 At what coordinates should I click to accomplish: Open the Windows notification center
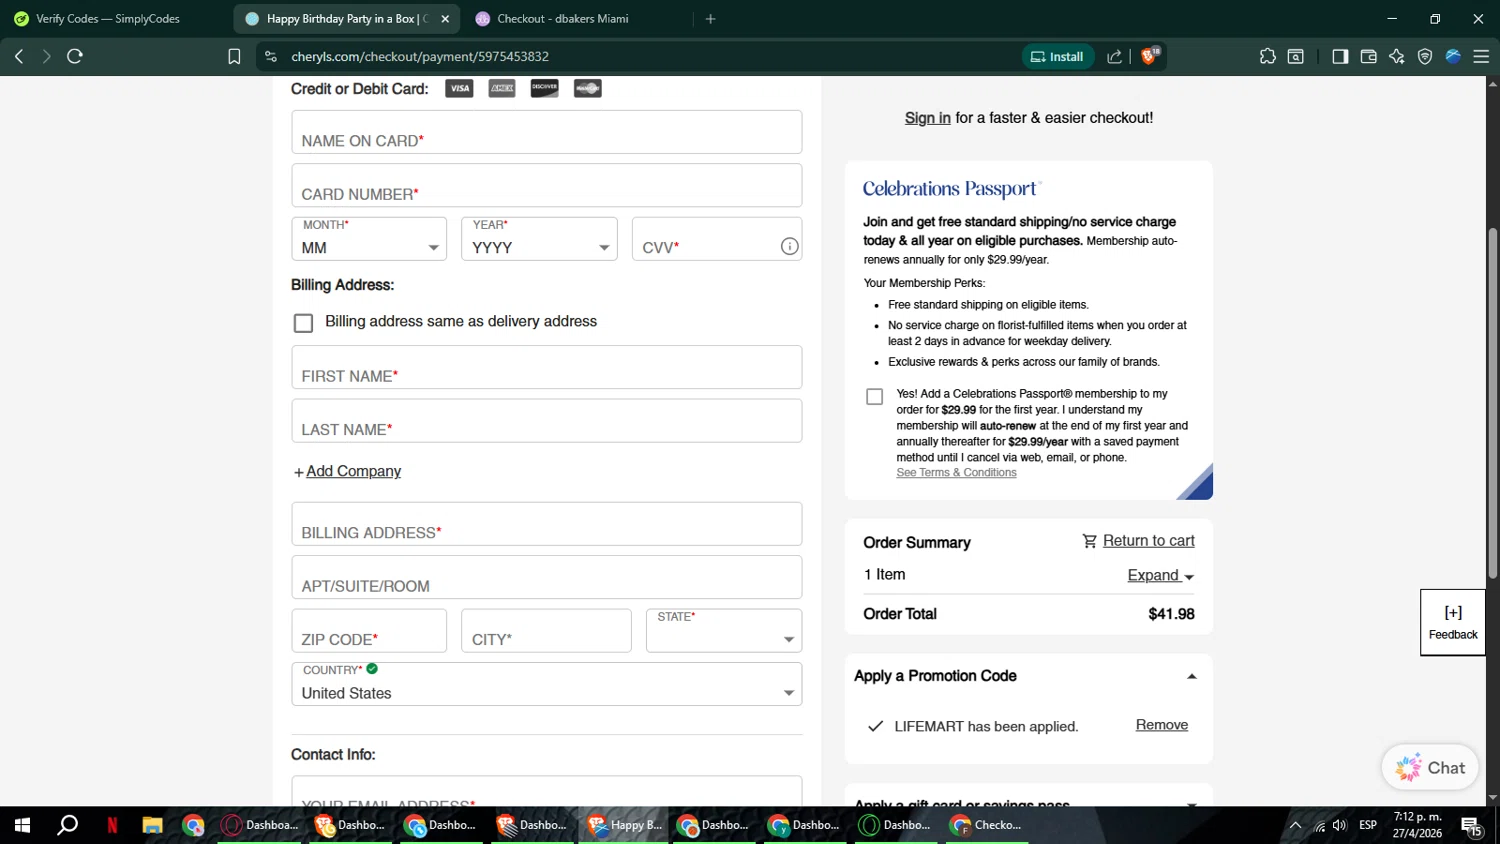1471,826
